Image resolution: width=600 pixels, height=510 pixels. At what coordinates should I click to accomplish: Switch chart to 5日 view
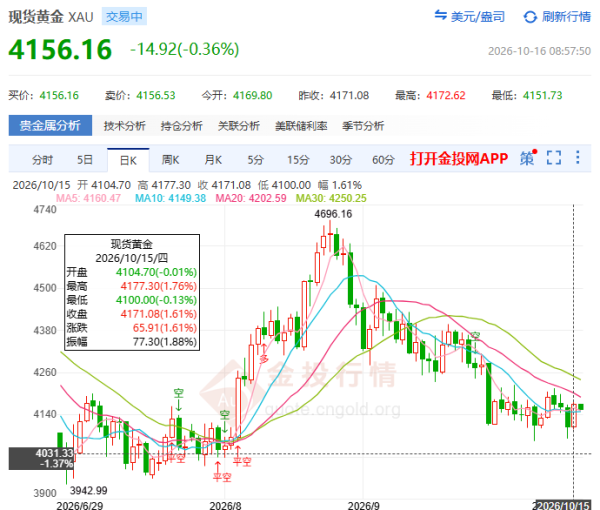coord(85,160)
